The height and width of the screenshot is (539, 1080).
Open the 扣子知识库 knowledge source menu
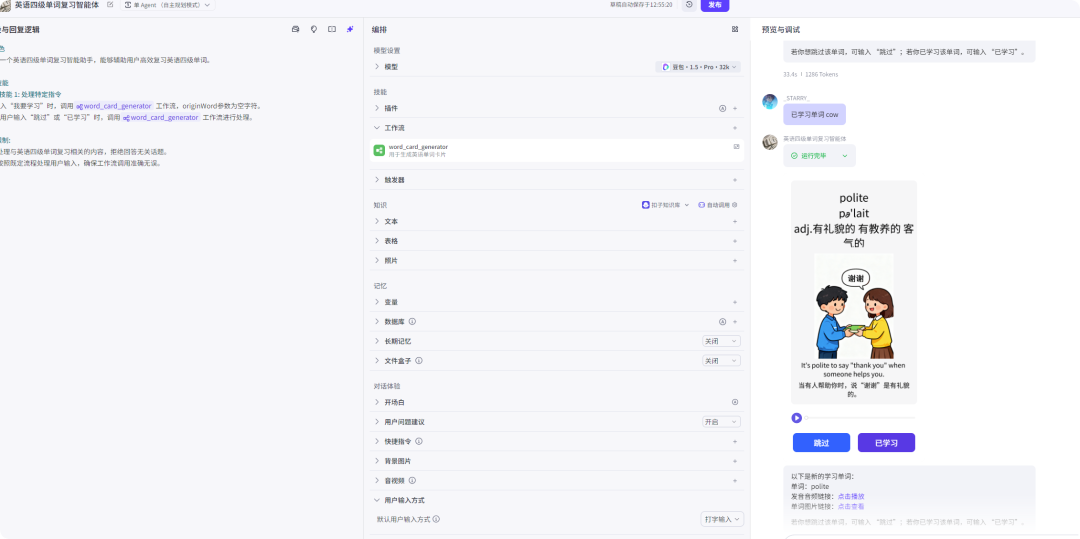click(x=665, y=205)
